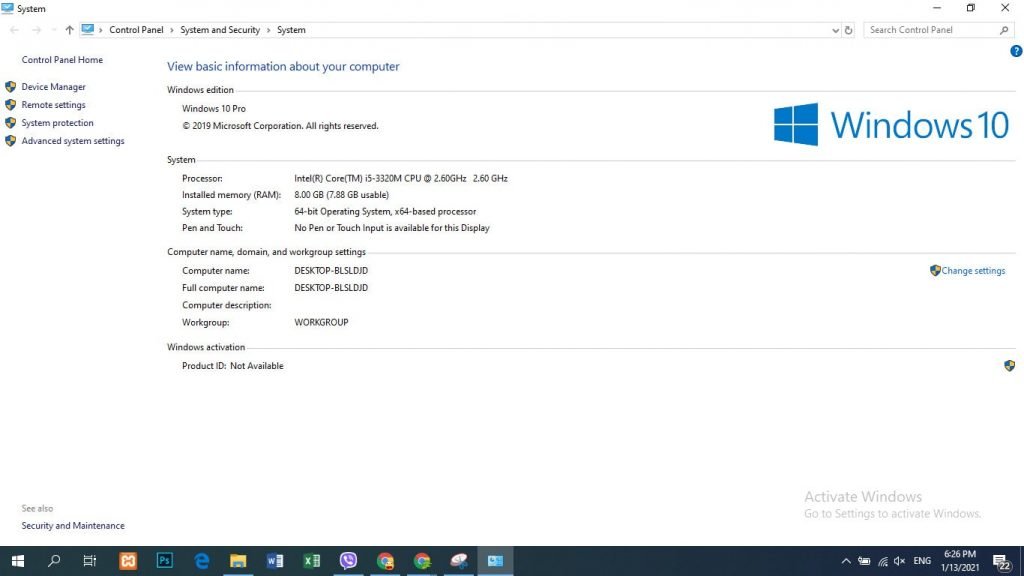The image size is (1024, 576).
Task: Expand the chevron before Control Panel breadcrumb
Action: tap(101, 30)
